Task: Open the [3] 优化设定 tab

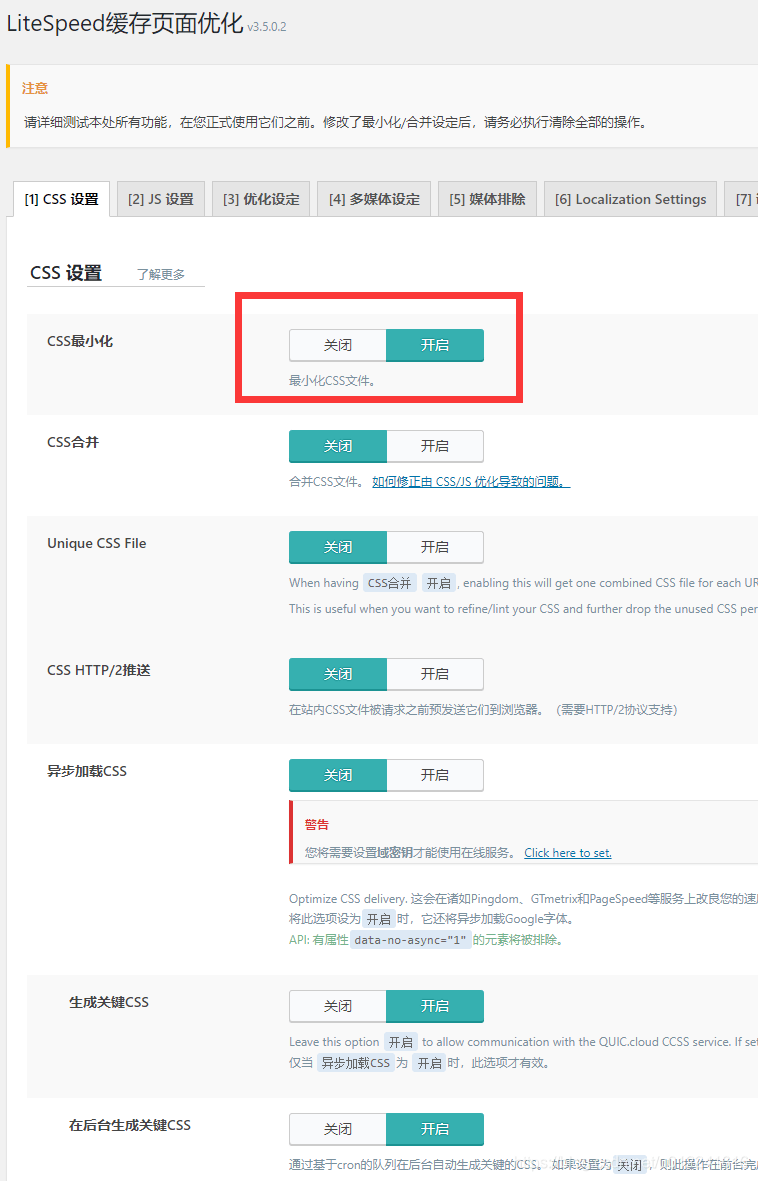Action: tap(261, 199)
